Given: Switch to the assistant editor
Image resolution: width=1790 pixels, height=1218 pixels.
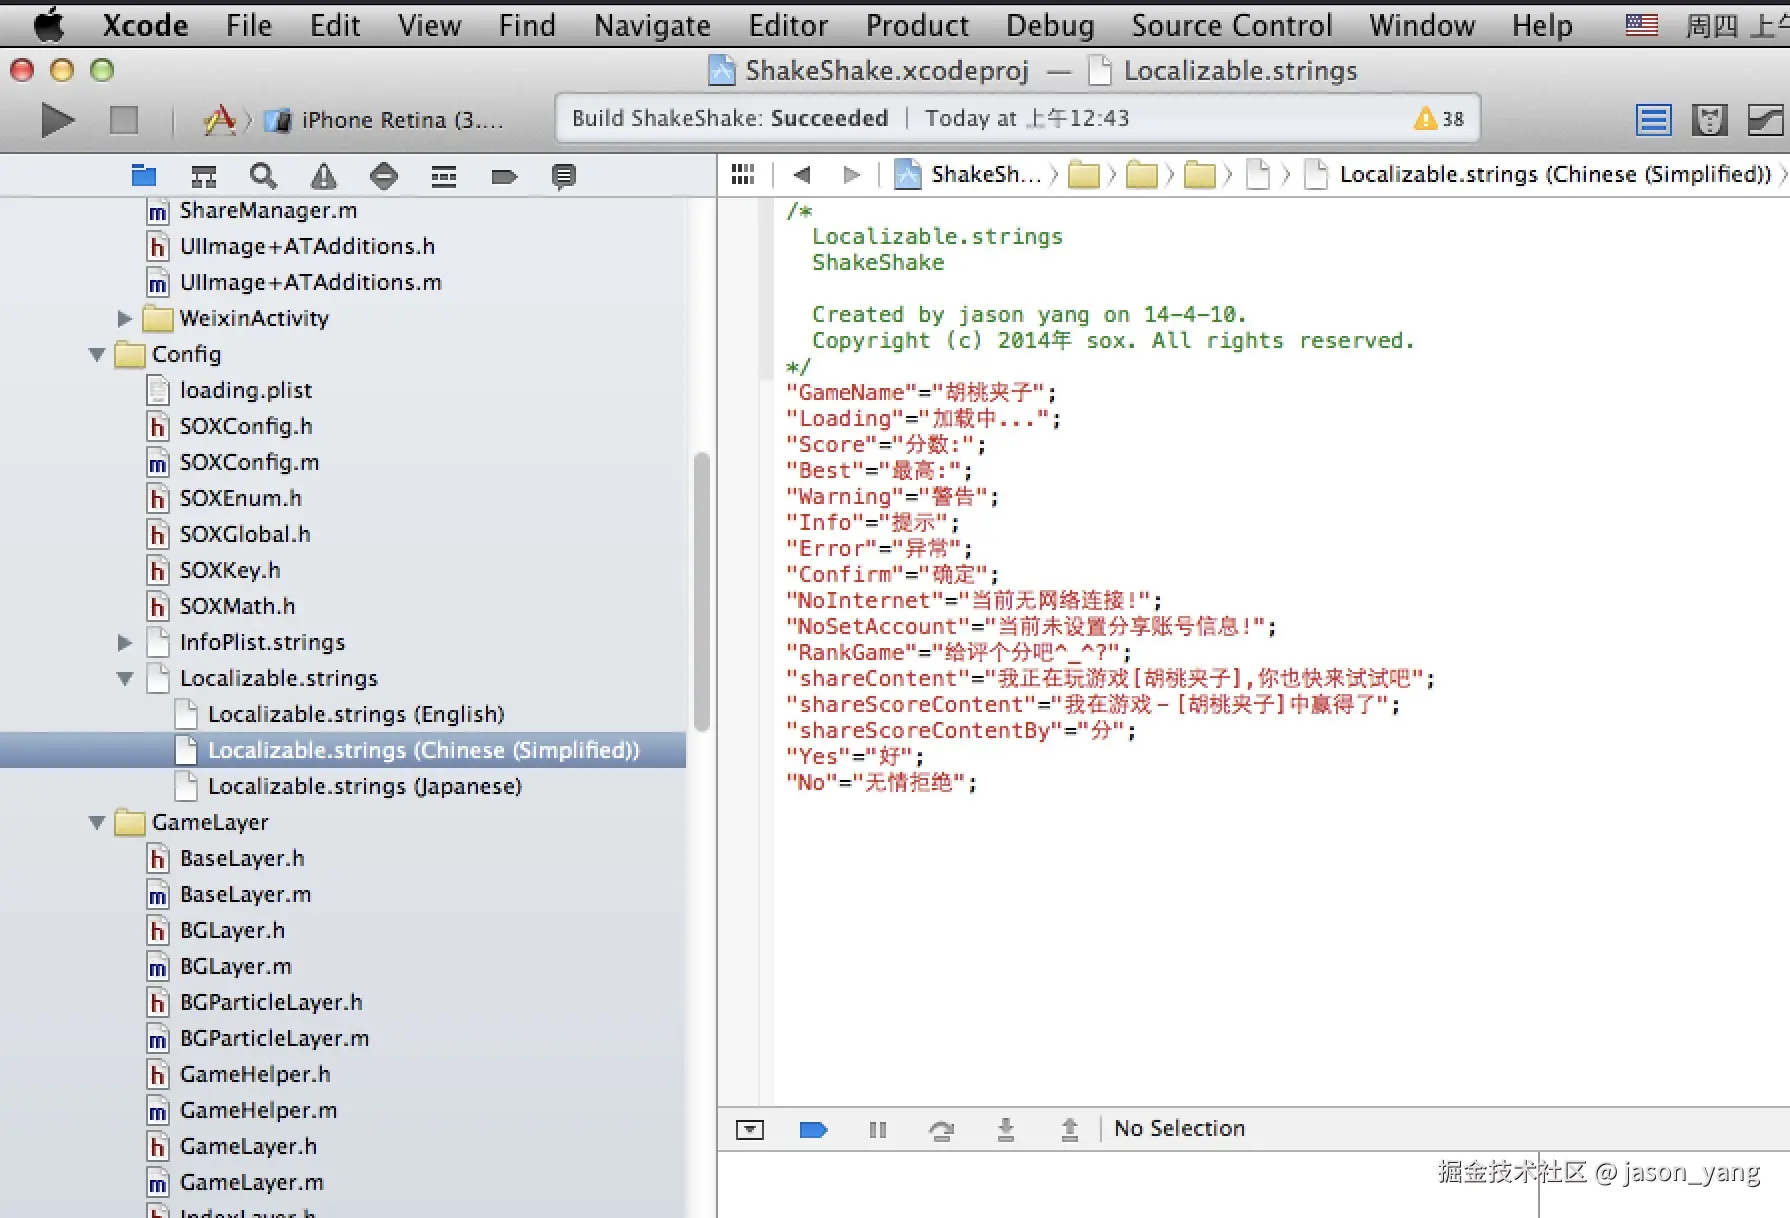Looking at the screenshot, I should pos(1710,120).
